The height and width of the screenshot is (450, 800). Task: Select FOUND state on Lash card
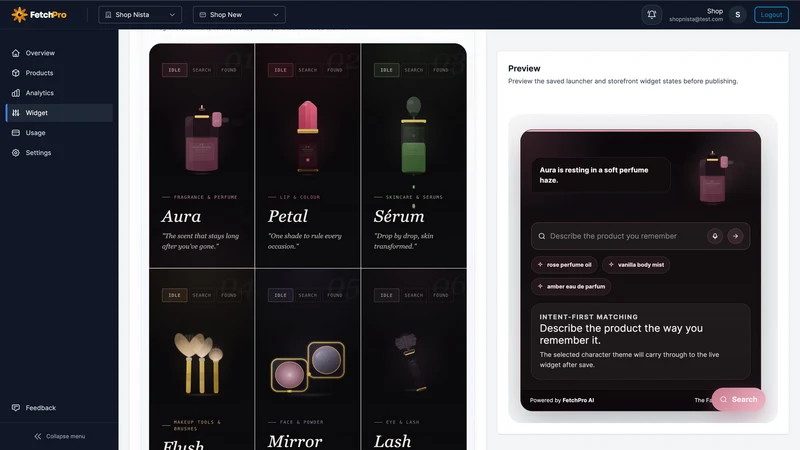(441, 295)
